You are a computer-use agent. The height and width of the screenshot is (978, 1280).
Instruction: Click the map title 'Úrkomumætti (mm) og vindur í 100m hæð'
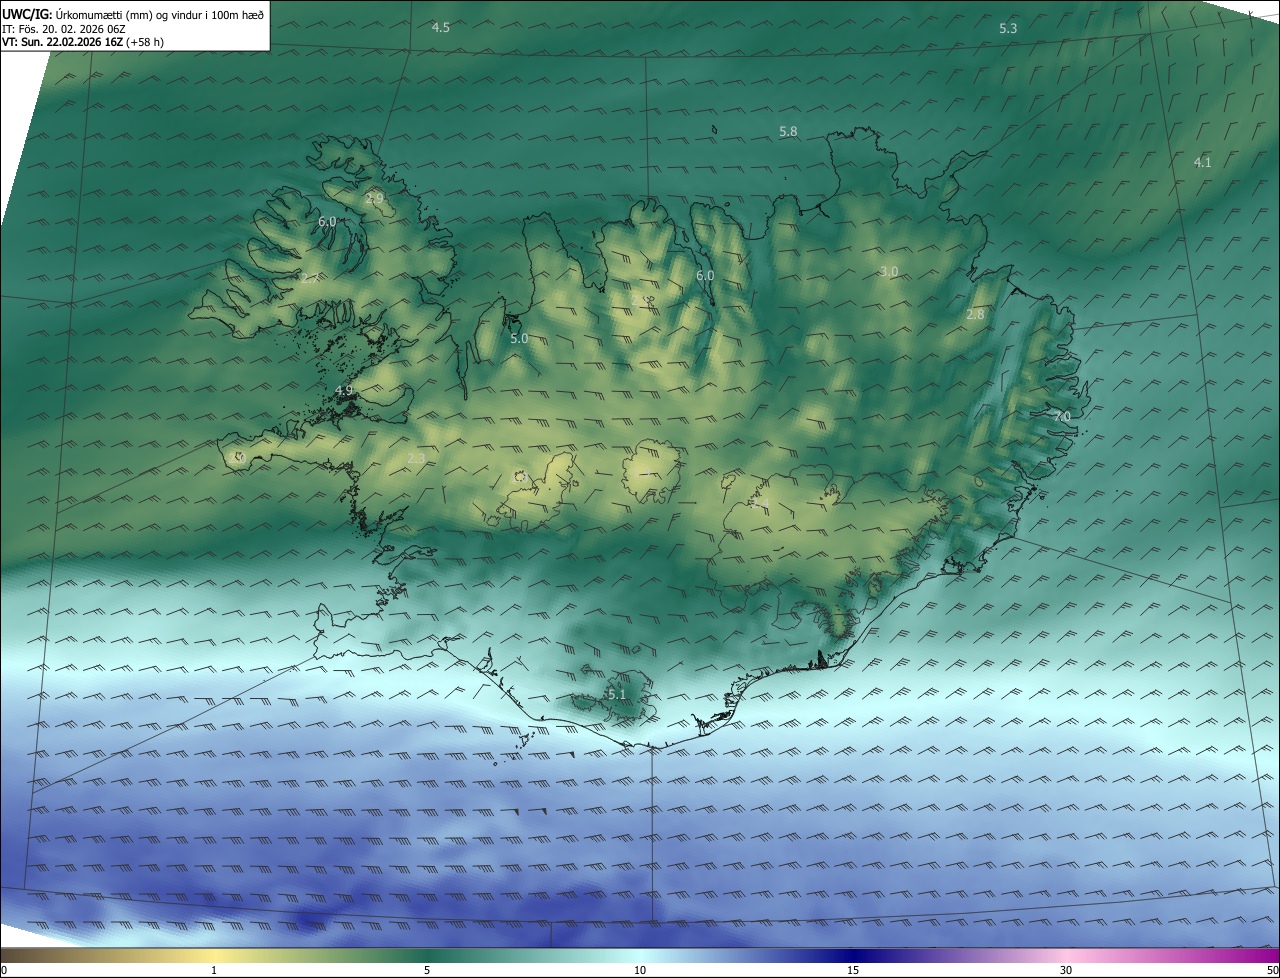pyautogui.click(x=160, y=15)
